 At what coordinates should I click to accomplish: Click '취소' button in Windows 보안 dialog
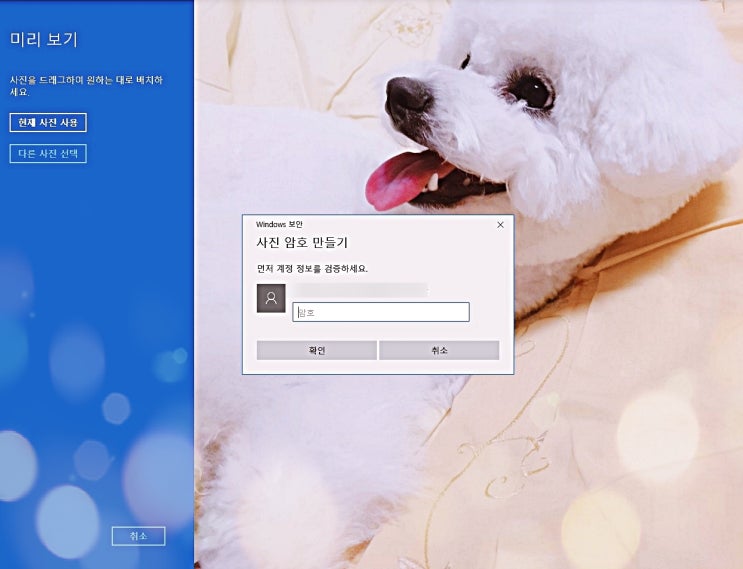pos(439,350)
